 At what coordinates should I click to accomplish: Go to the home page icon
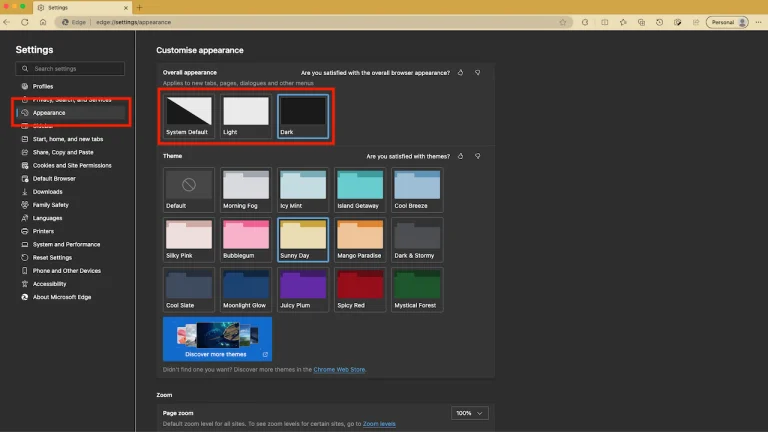pos(43,22)
